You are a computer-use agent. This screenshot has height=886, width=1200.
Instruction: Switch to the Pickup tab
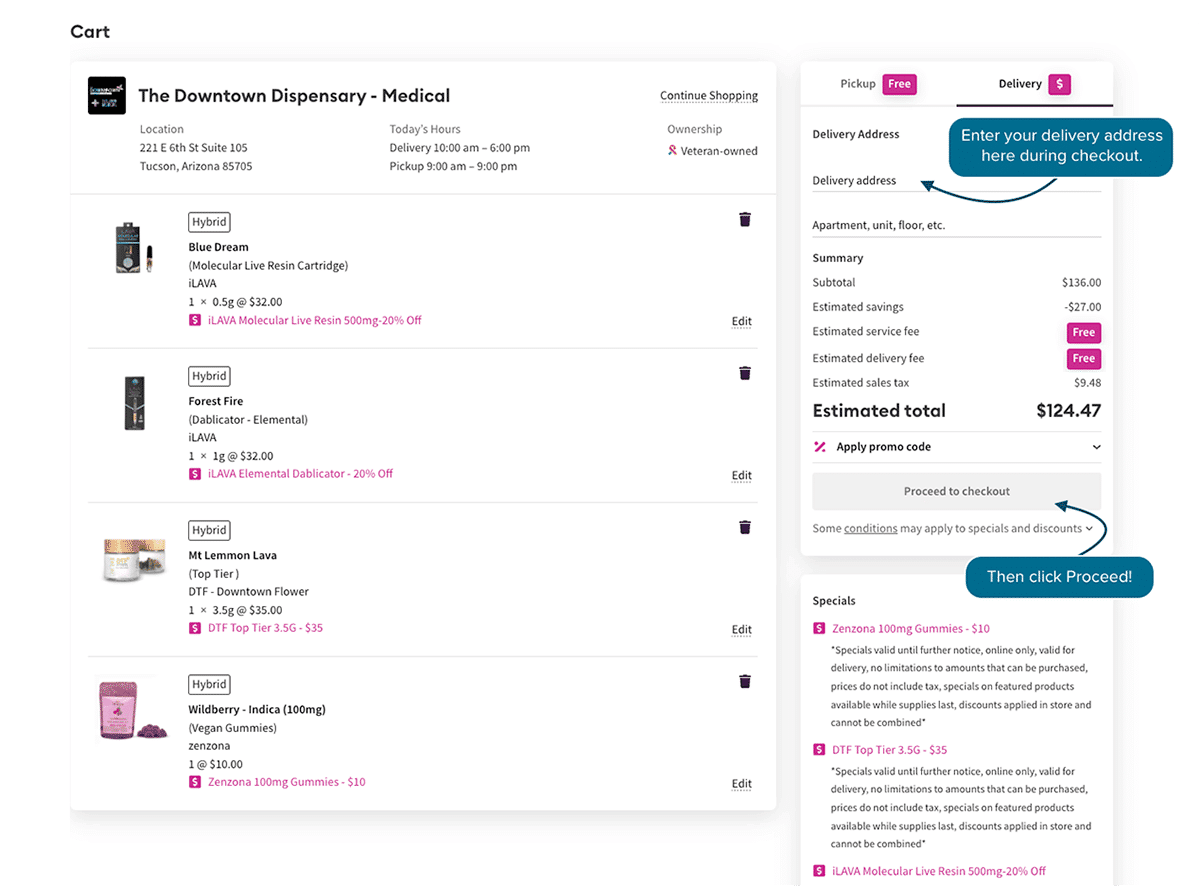(x=878, y=84)
